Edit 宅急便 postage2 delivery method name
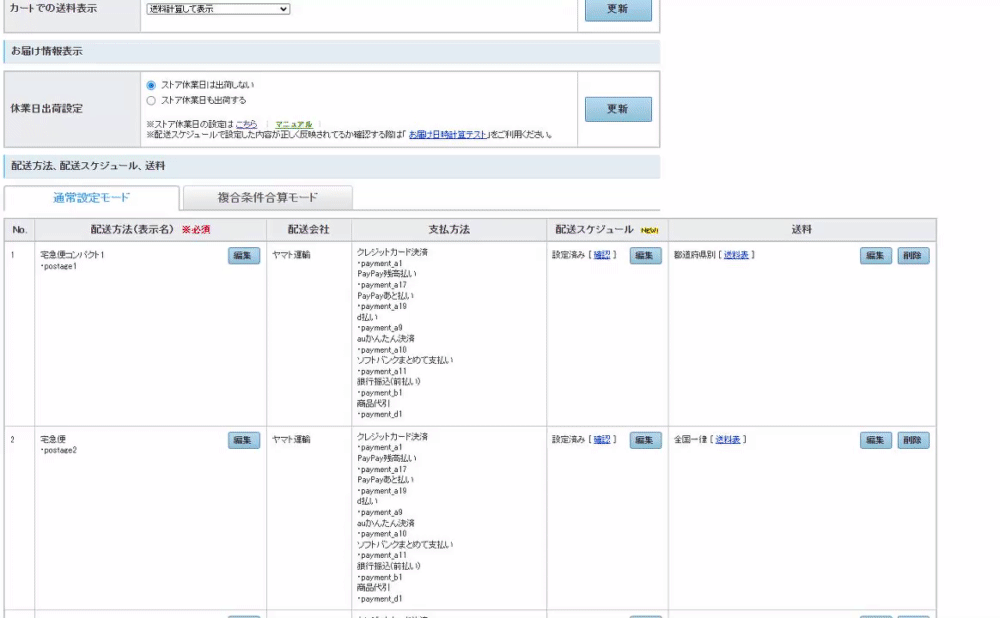 243,440
